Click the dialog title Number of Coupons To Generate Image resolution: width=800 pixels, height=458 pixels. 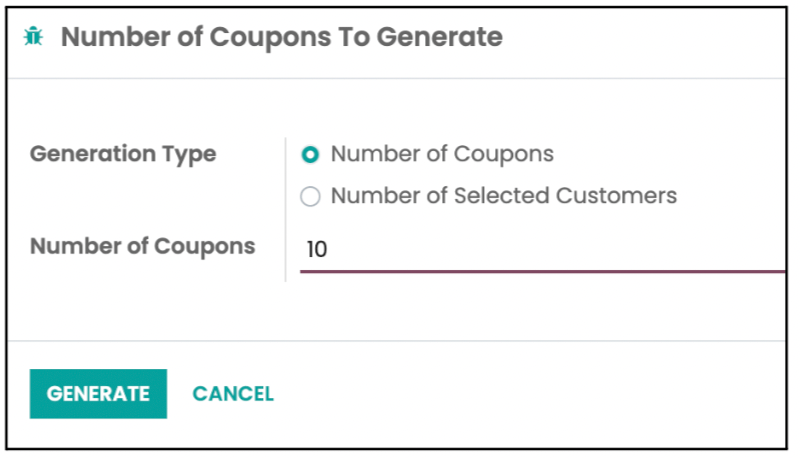coord(281,38)
